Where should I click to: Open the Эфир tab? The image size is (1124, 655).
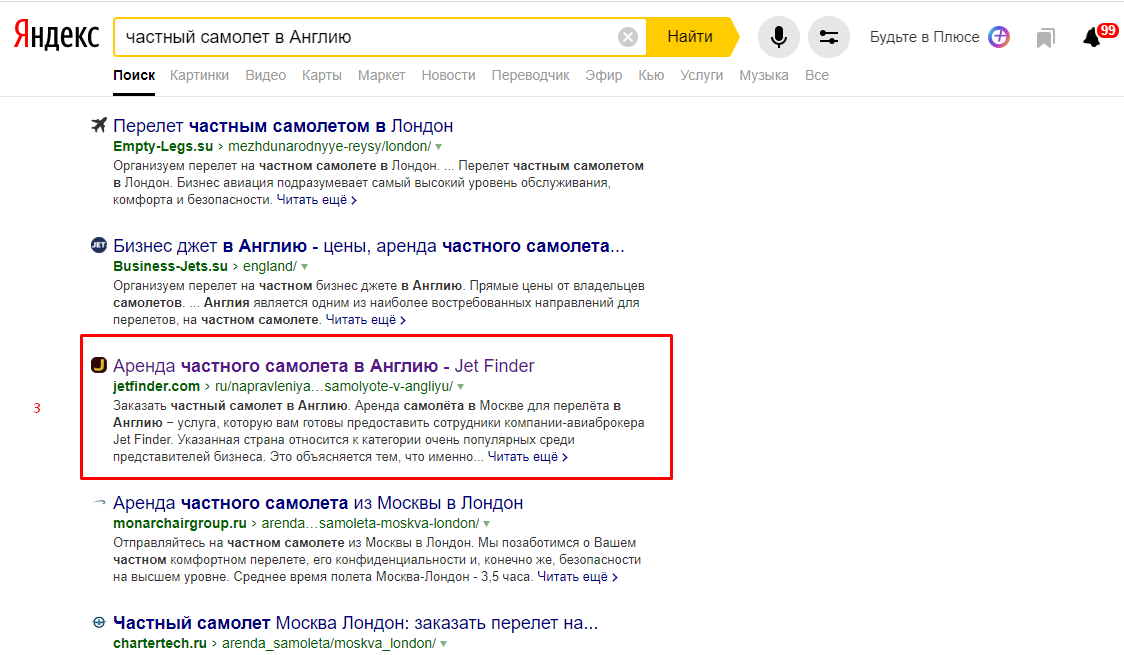point(604,75)
